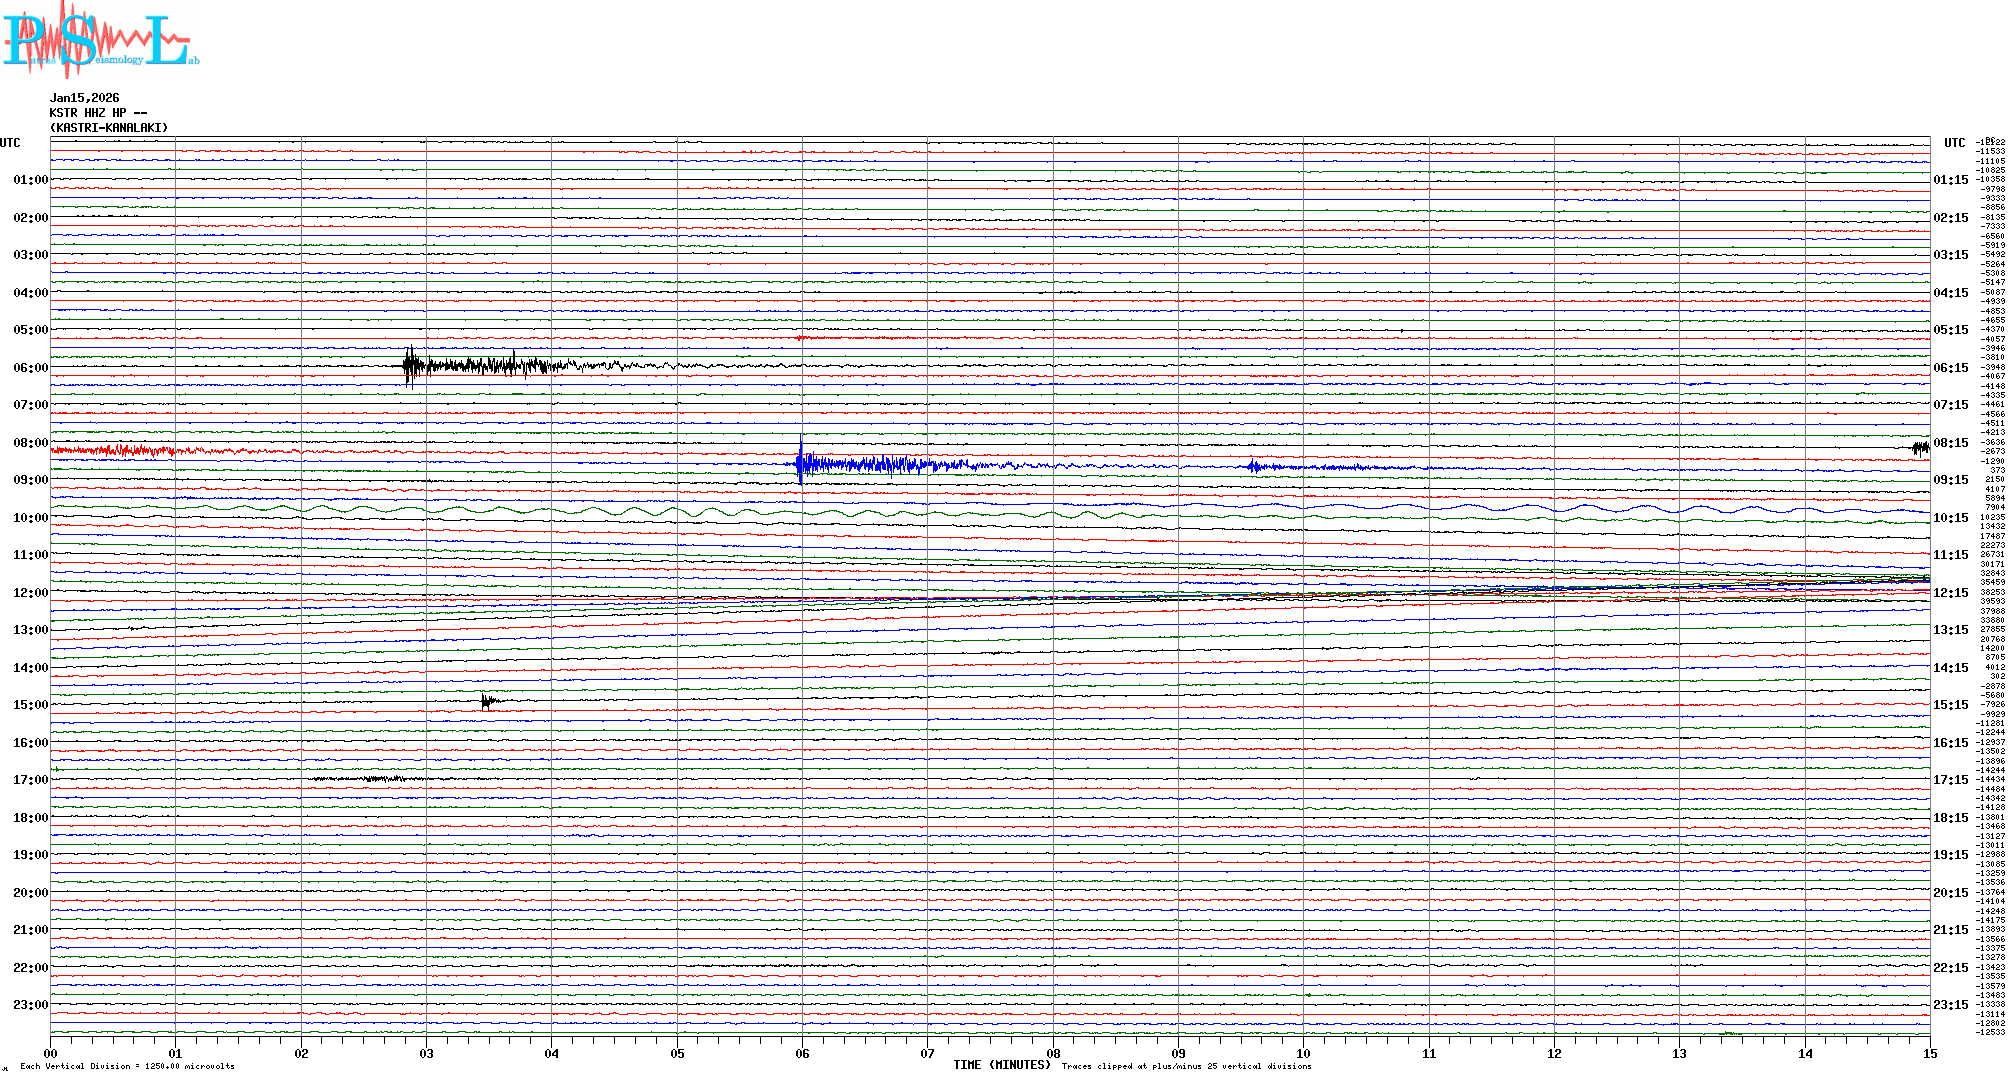
Task: Click the left UTC axis header
Action: click(x=10, y=143)
